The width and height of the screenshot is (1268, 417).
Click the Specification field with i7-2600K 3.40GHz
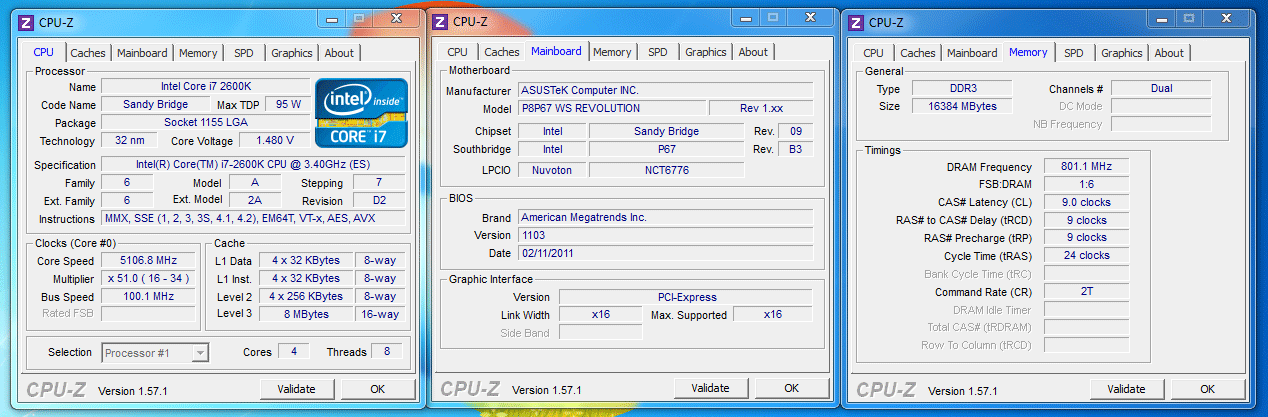point(254,164)
